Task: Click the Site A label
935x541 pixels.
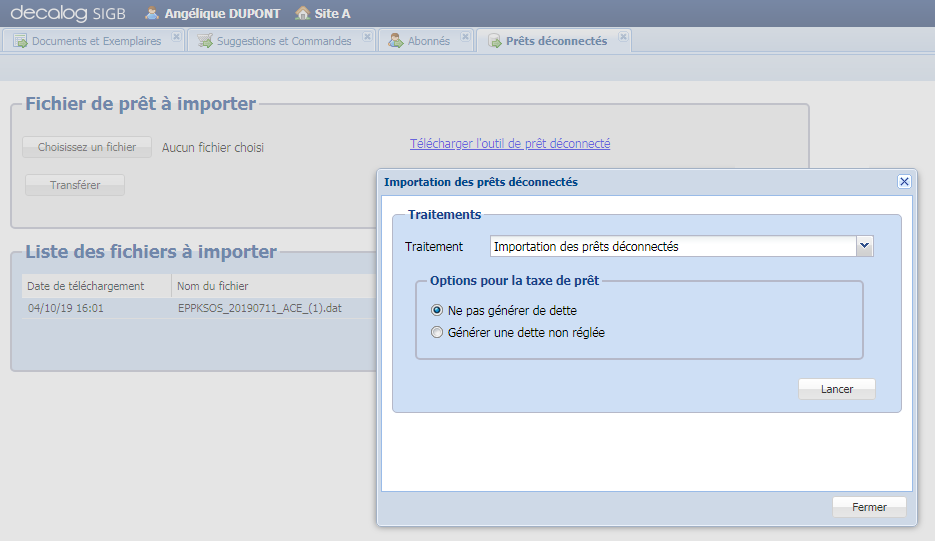Action: (332, 13)
